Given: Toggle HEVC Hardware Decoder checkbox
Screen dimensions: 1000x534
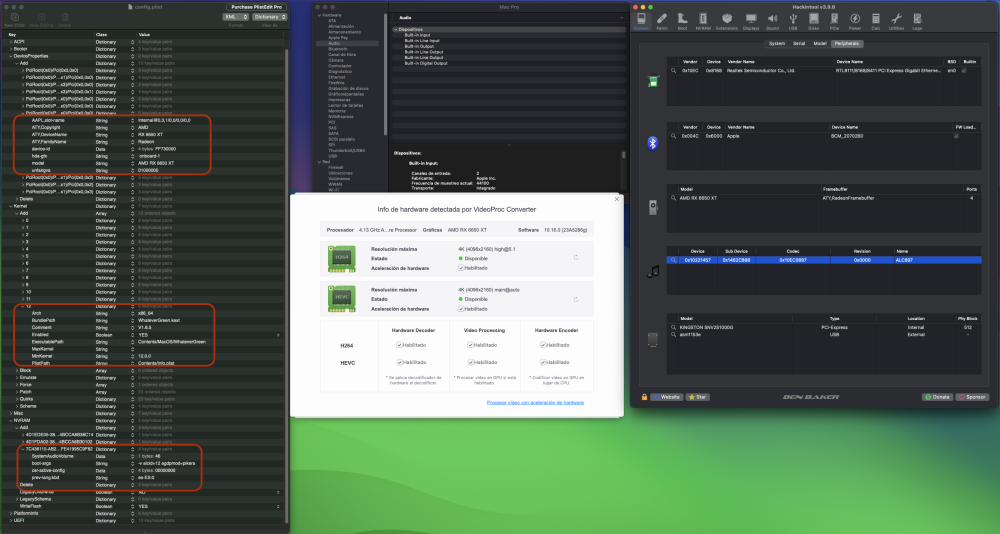Looking at the screenshot, I should pyautogui.click(x=399, y=362).
